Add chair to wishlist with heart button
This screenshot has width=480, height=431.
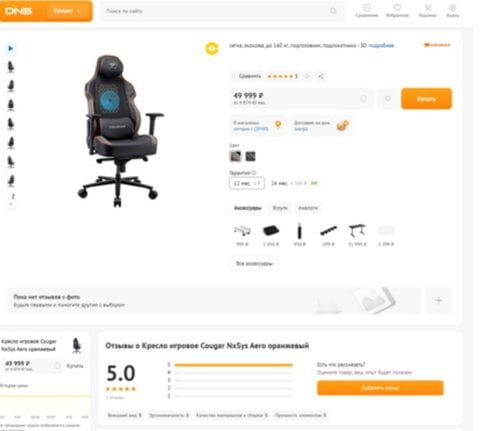coord(387,99)
